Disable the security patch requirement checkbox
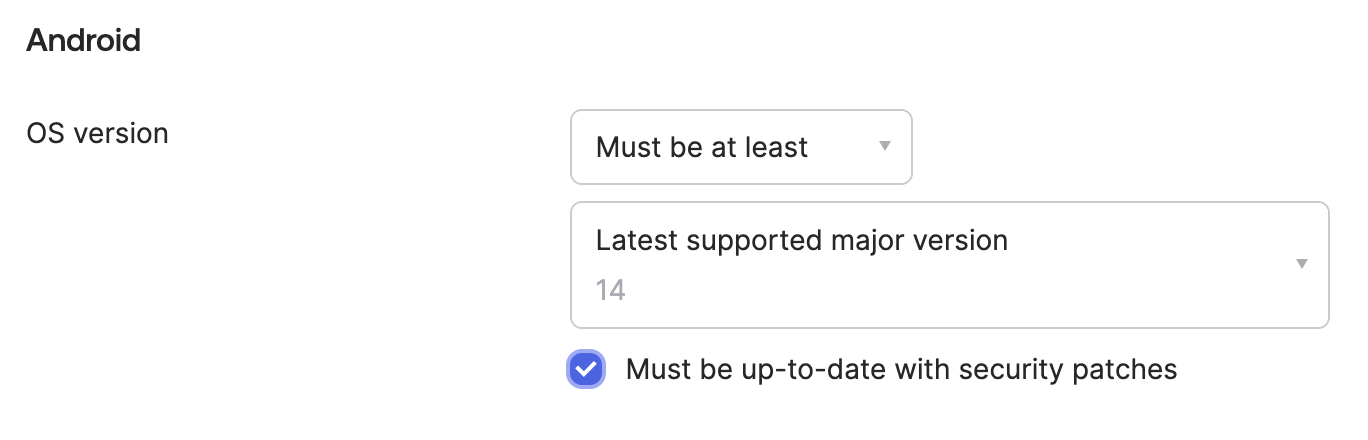1368x440 pixels. (586, 370)
